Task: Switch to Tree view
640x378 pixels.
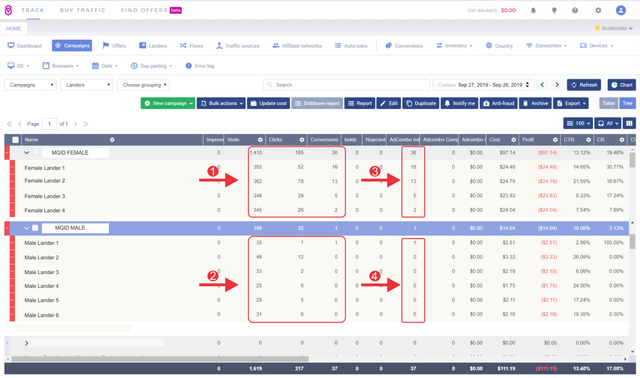Action: pyautogui.click(x=627, y=103)
